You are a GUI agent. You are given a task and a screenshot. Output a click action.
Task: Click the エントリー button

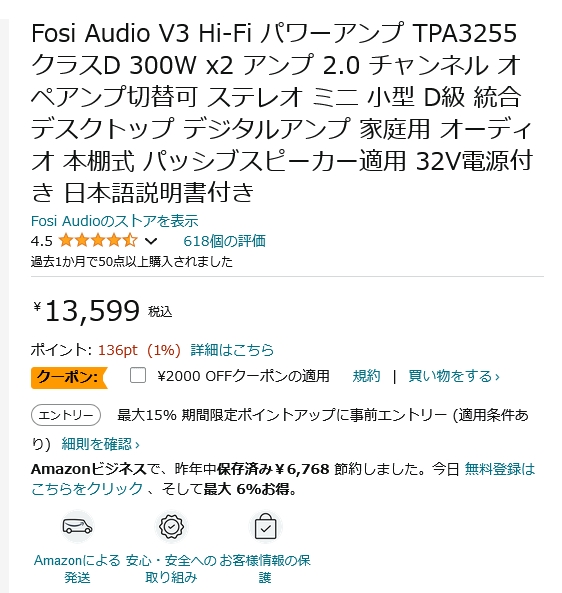tap(66, 415)
